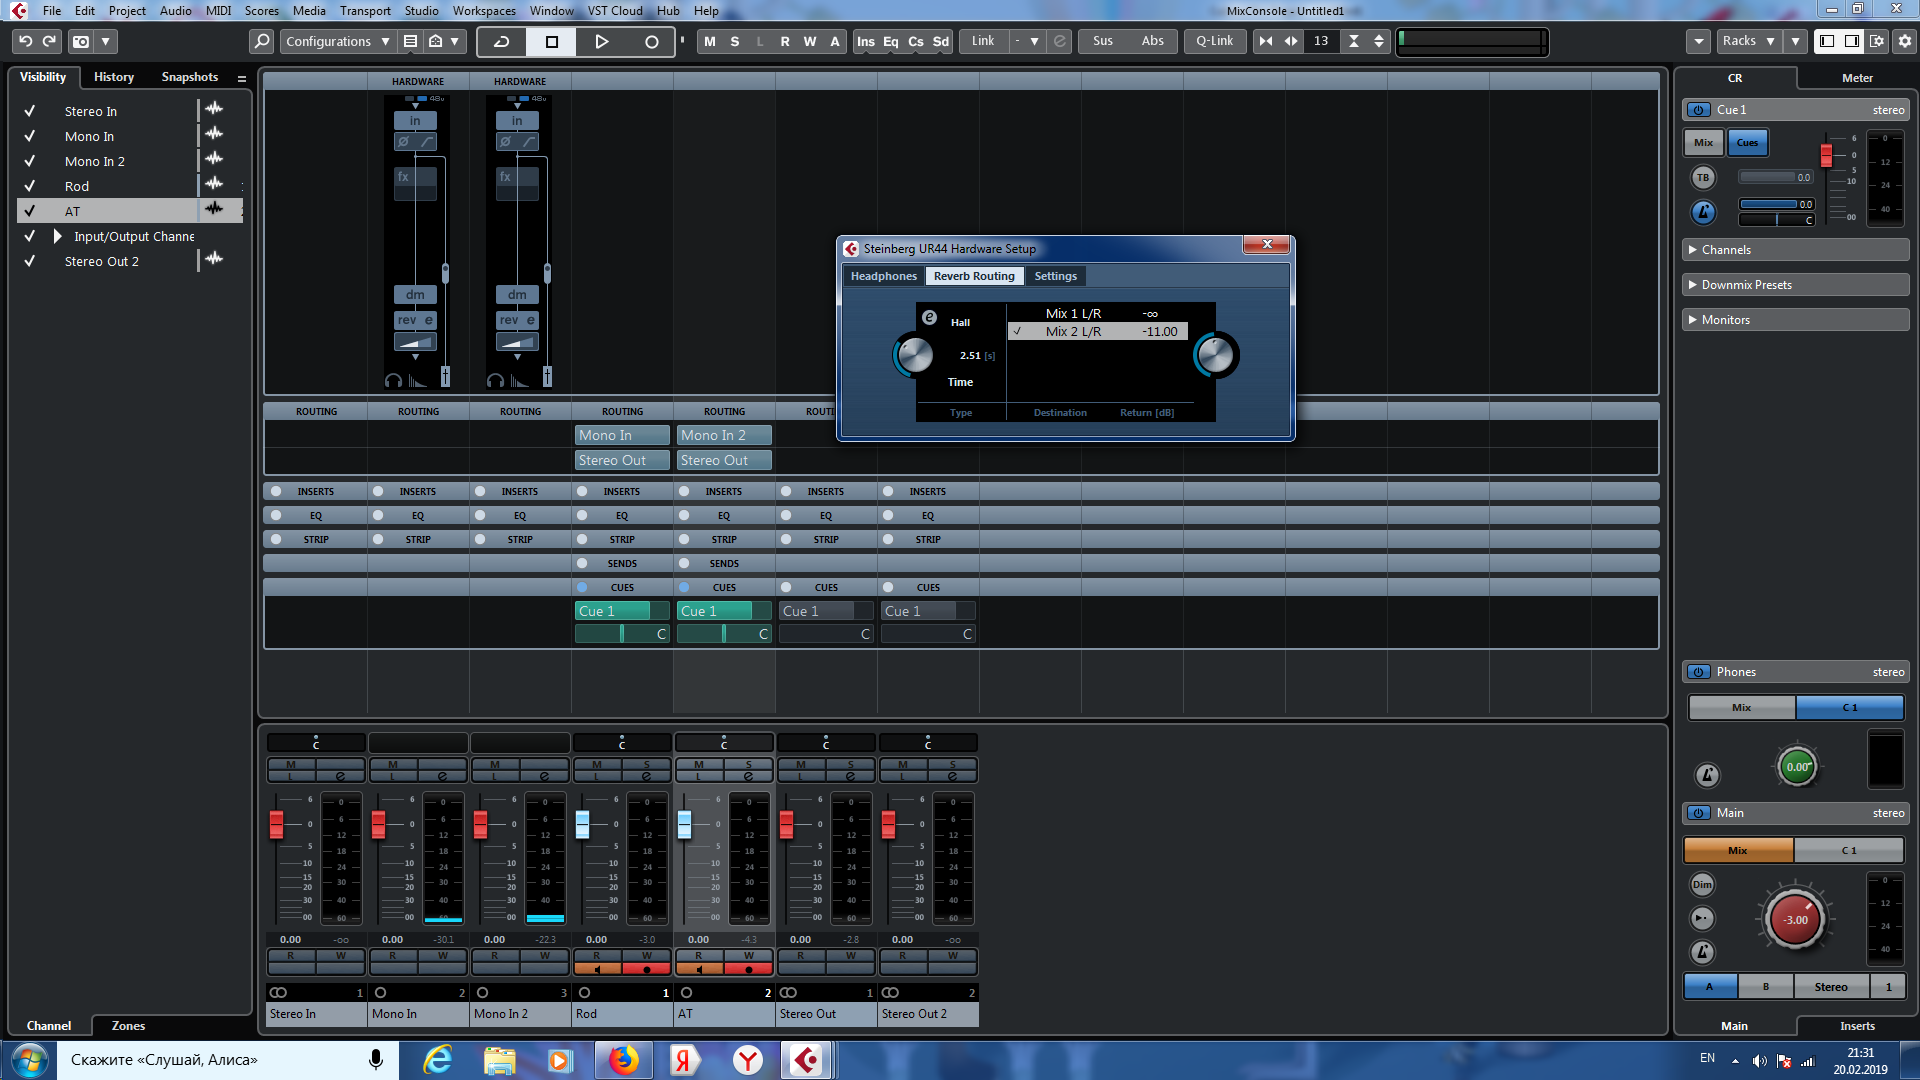Click the Stop transport button
Image resolution: width=1920 pixels, height=1080 pixels.
(551, 41)
